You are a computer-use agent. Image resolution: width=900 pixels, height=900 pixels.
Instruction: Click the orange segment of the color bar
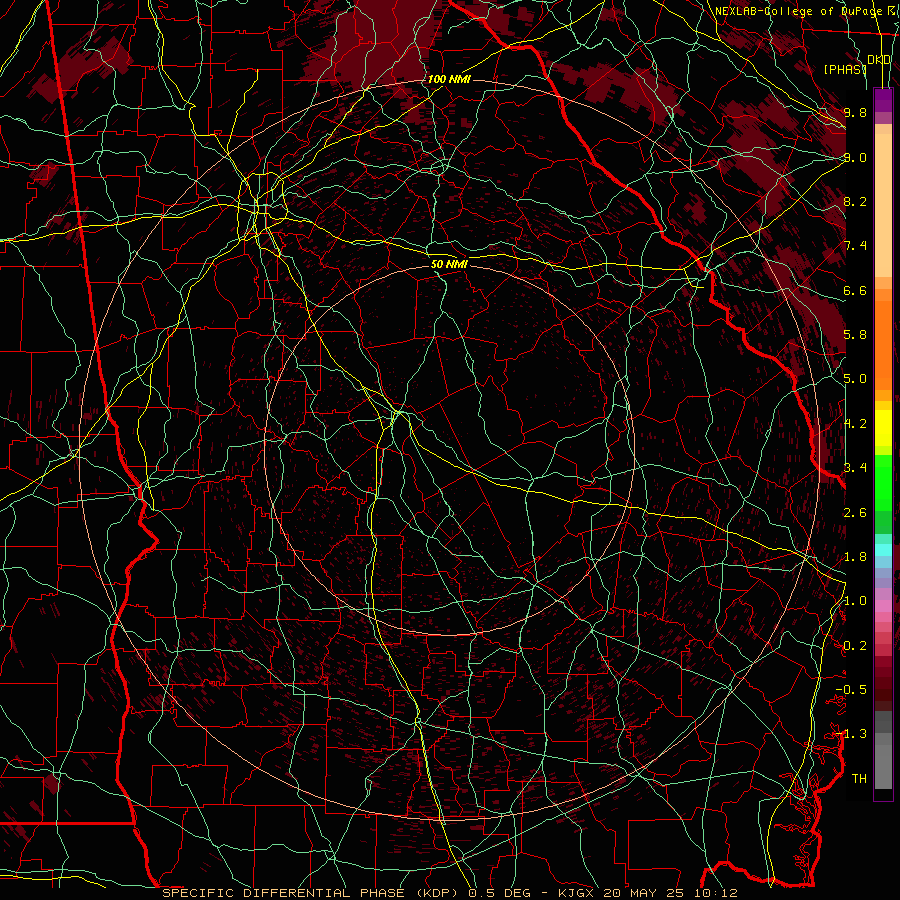coord(883,344)
